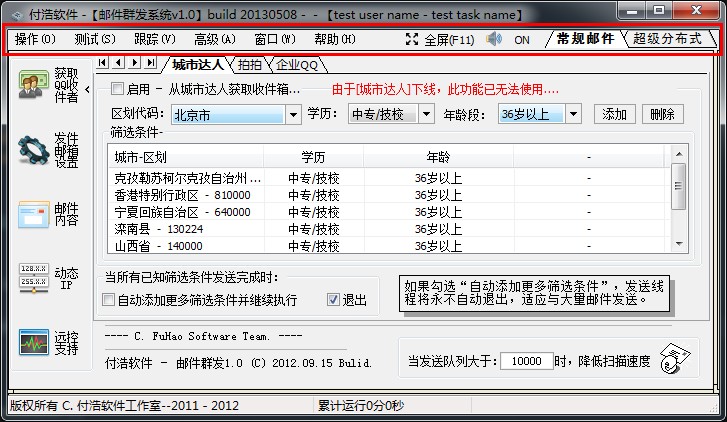
Task: Open the 高级(A) menu
Action: click(215, 39)
